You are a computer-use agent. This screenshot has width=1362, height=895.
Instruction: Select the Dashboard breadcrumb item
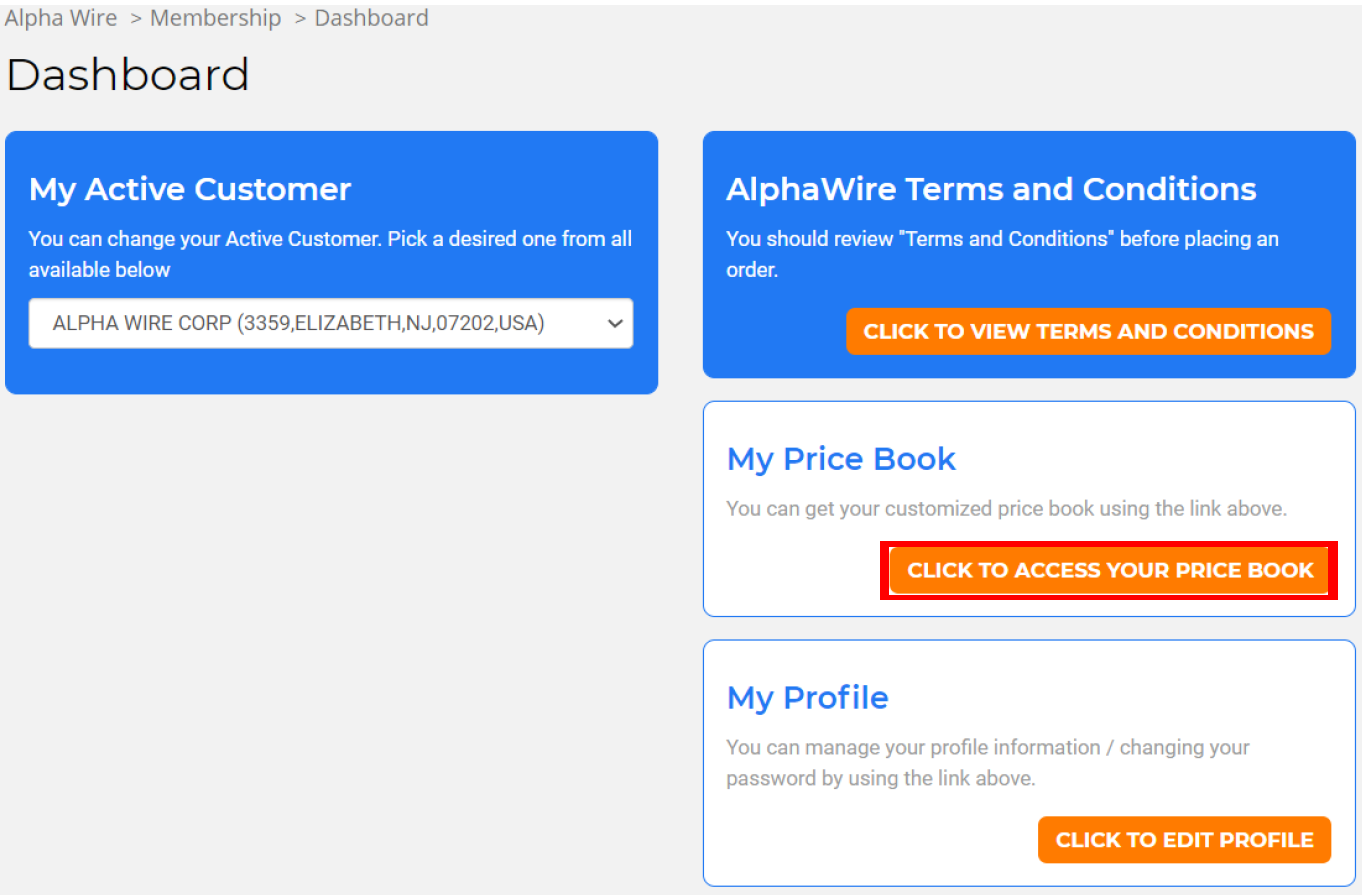(371, 18)
